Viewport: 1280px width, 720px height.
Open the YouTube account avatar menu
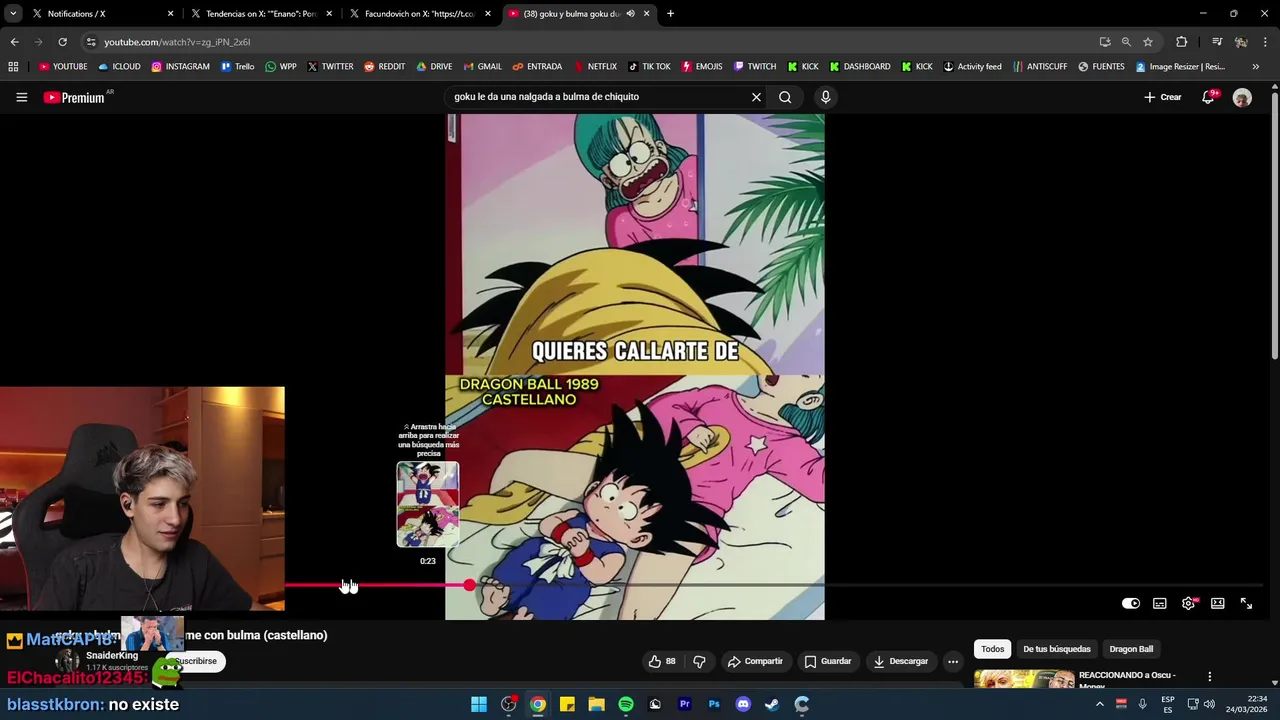coord(1242,97)
